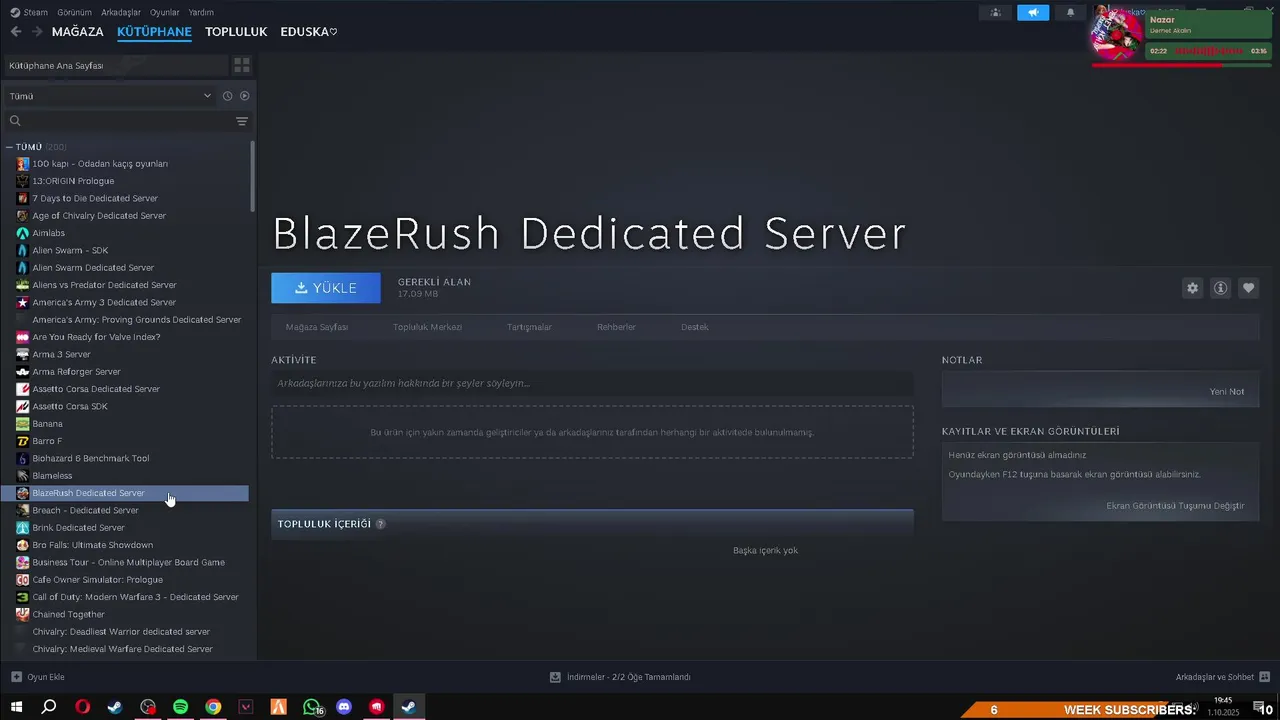Show recent games clock filter
The height and width of the screenshot is (720, 1280).
point(227,96)
